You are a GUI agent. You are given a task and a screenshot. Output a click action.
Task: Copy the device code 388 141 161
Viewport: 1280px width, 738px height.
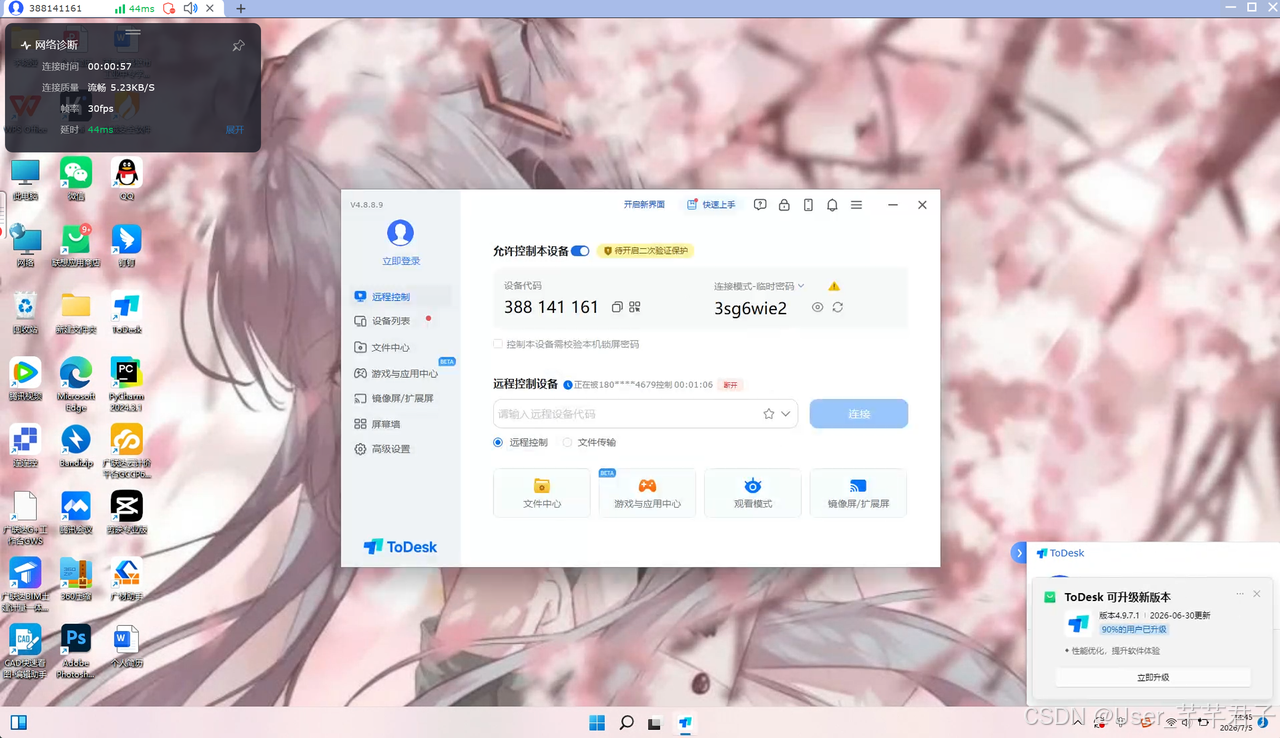[617, 308]
